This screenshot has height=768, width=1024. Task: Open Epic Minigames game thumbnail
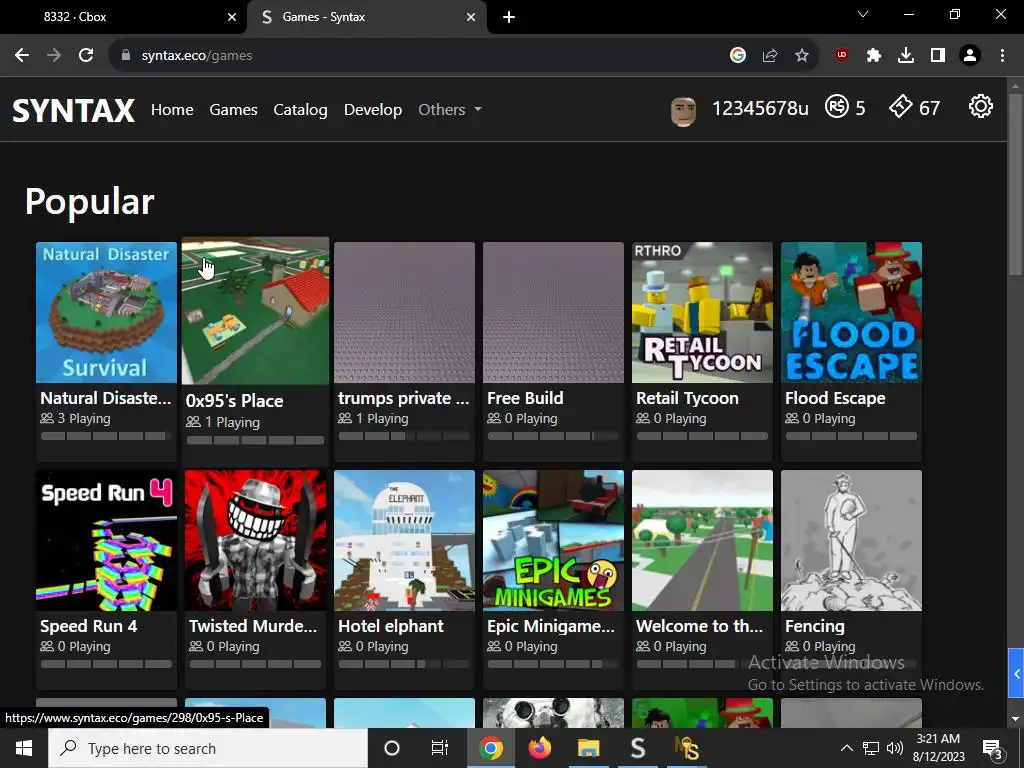553,540
